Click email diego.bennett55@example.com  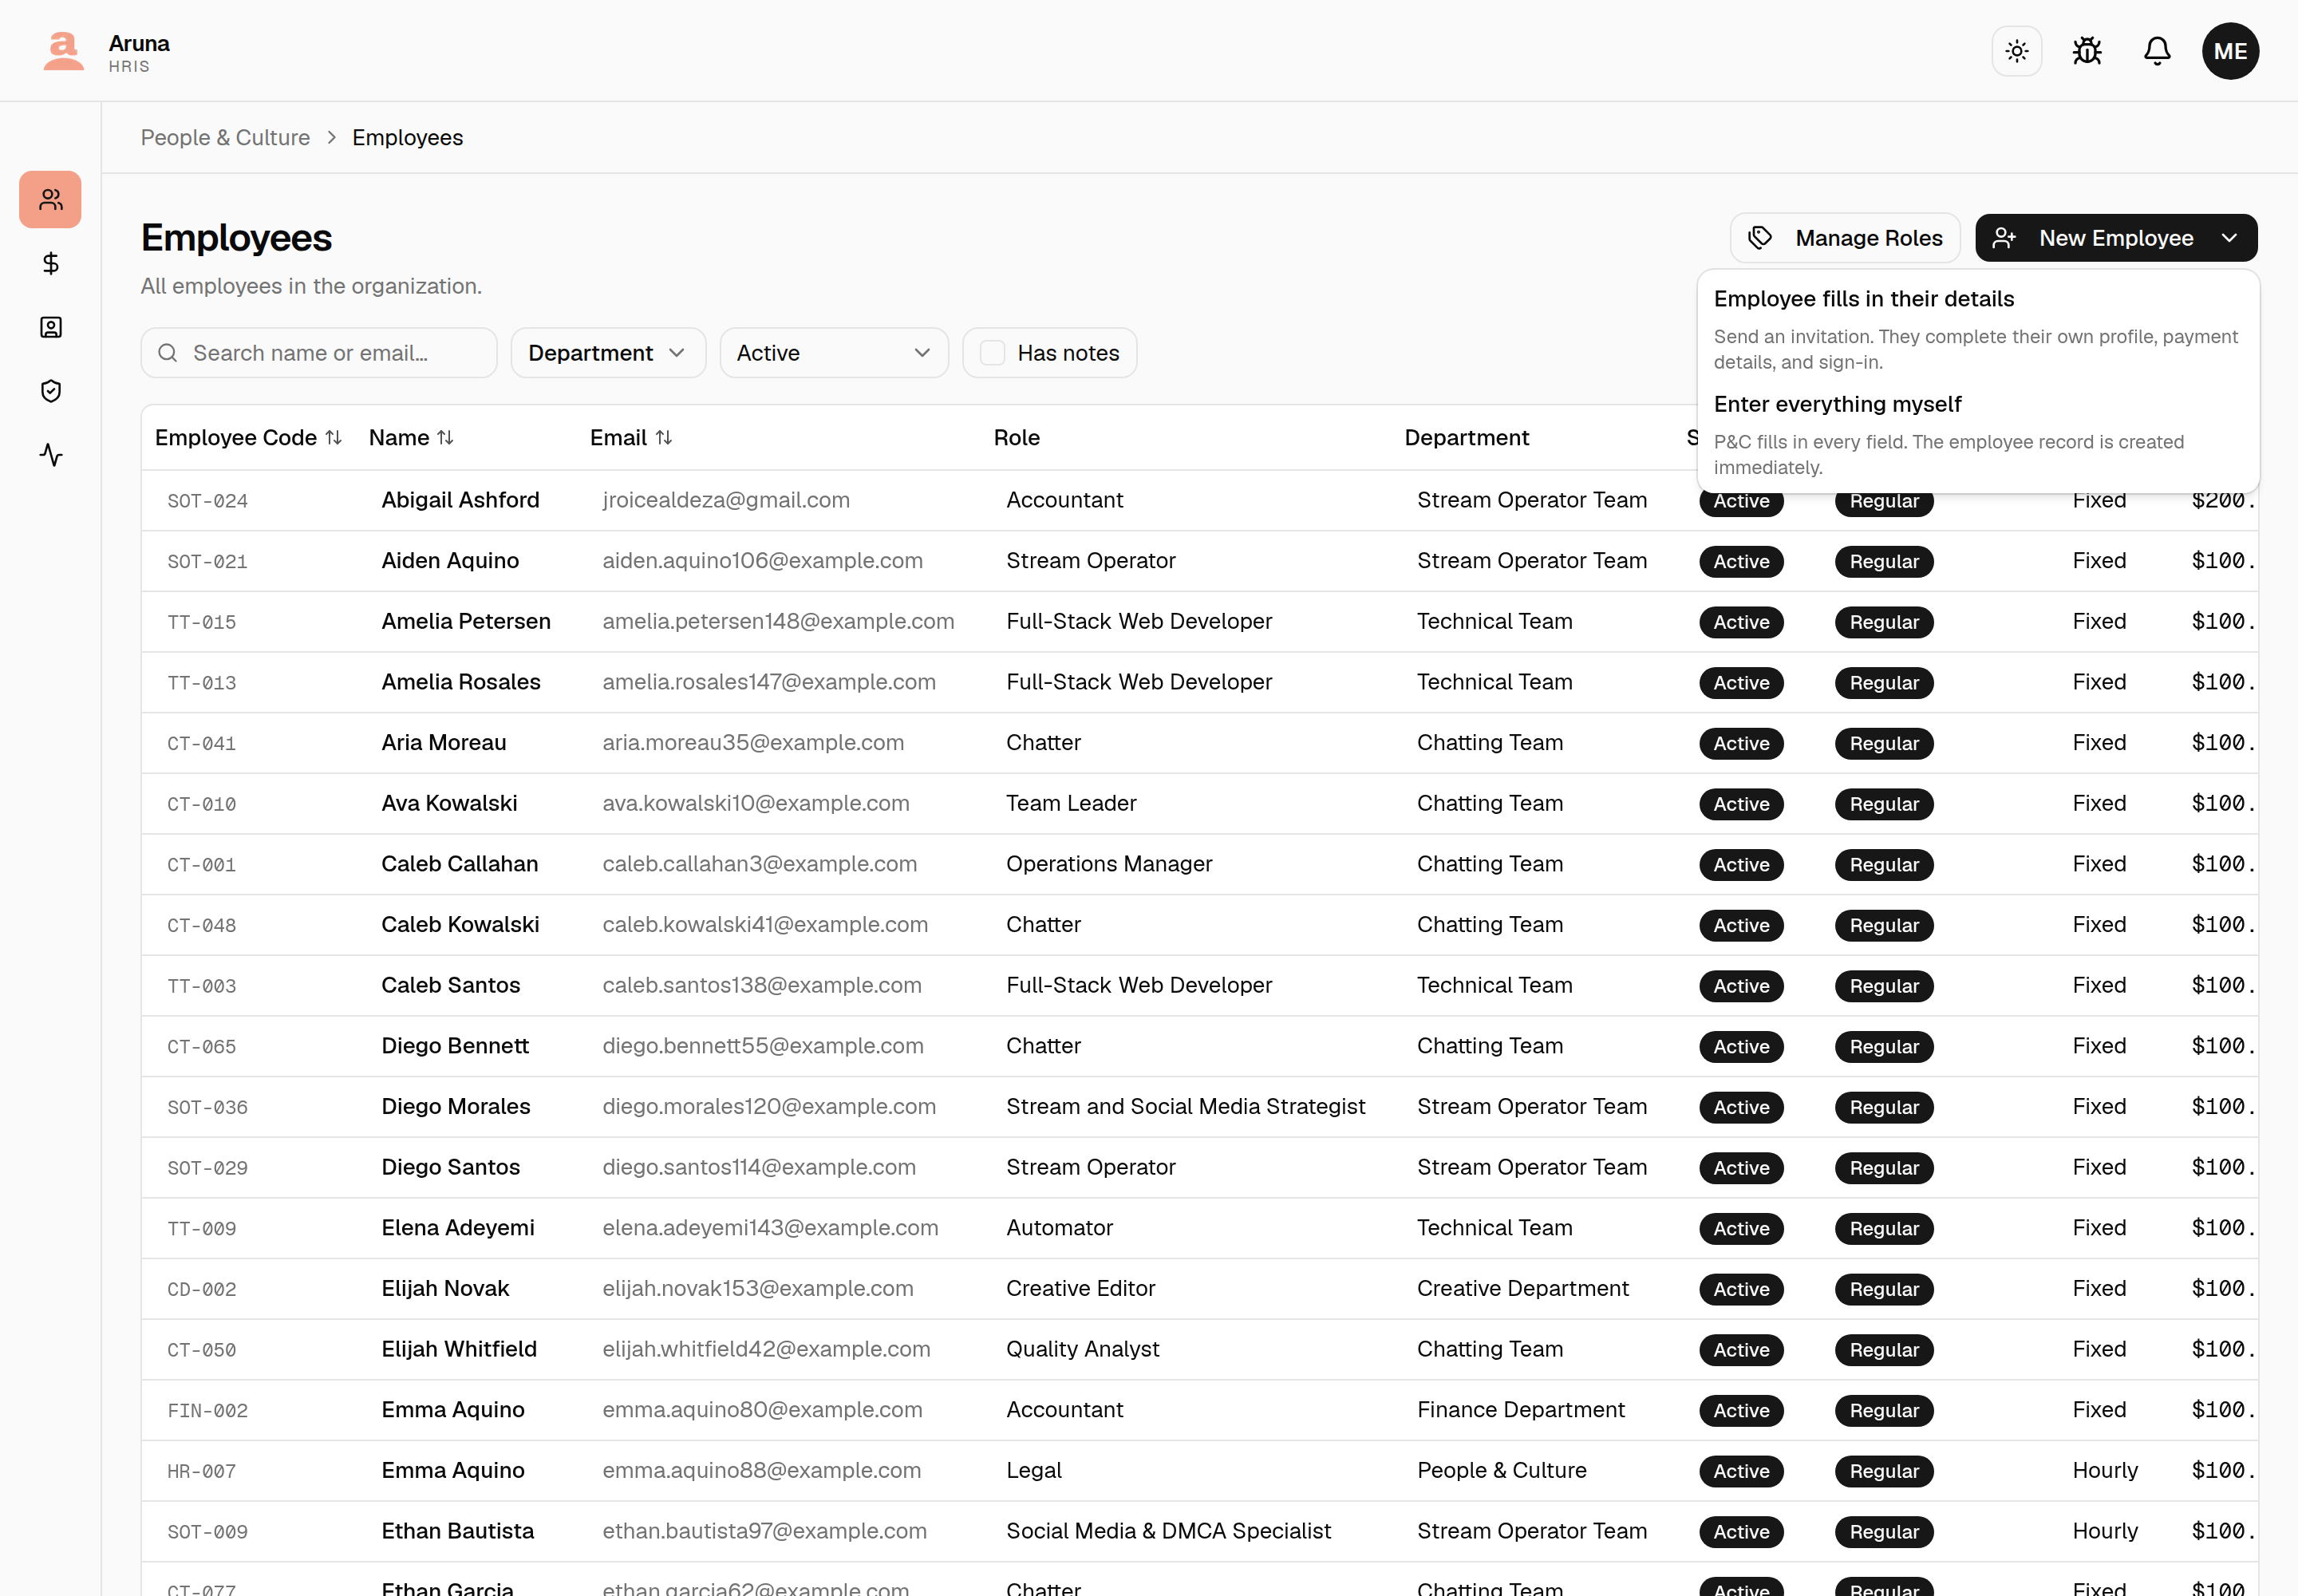763,1046
